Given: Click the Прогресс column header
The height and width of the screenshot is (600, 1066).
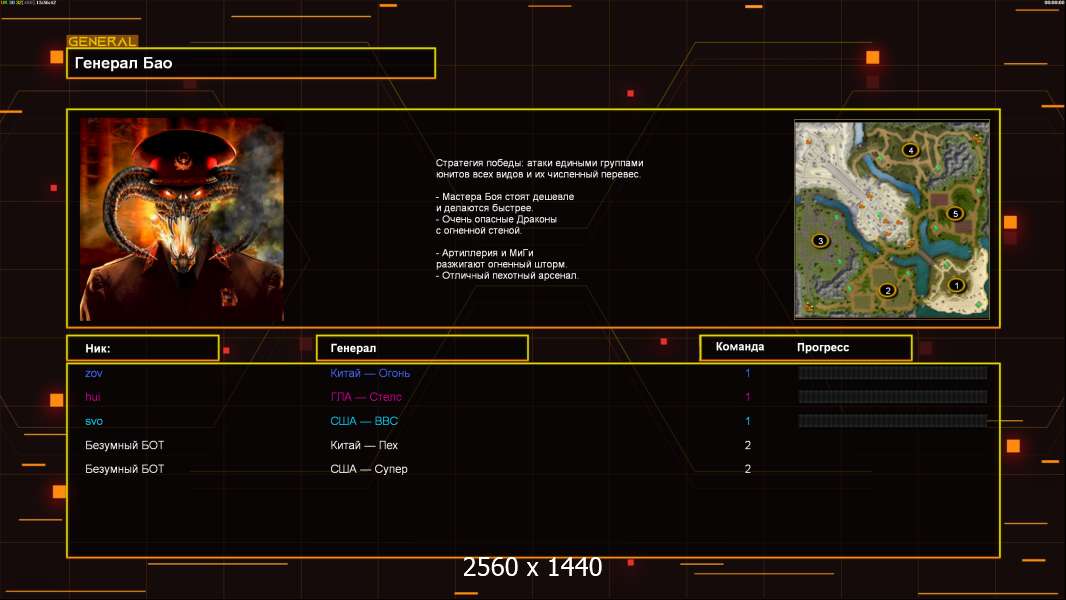Looking at the screenshot, I should [823, 348].
